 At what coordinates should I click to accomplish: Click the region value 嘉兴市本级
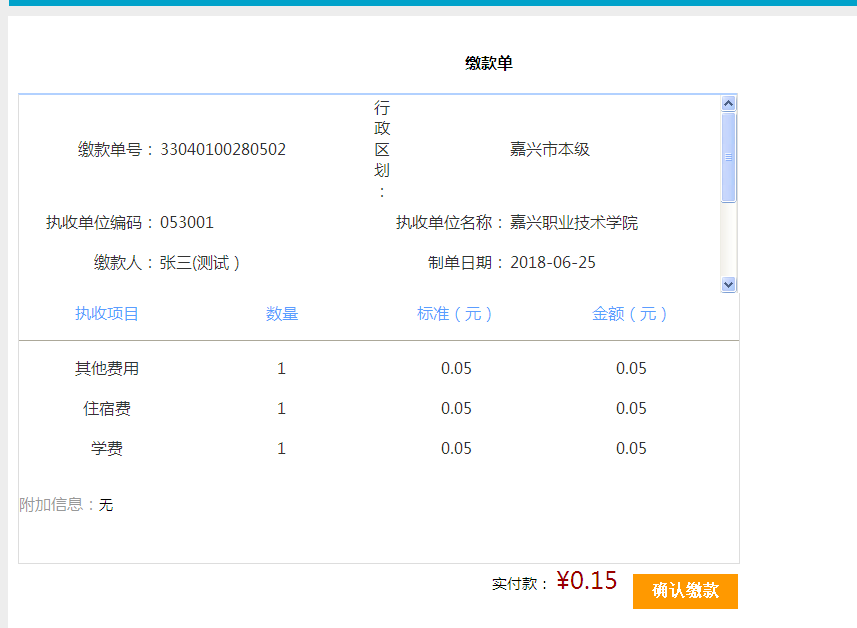pyautogui.click(x=550, y=150)
